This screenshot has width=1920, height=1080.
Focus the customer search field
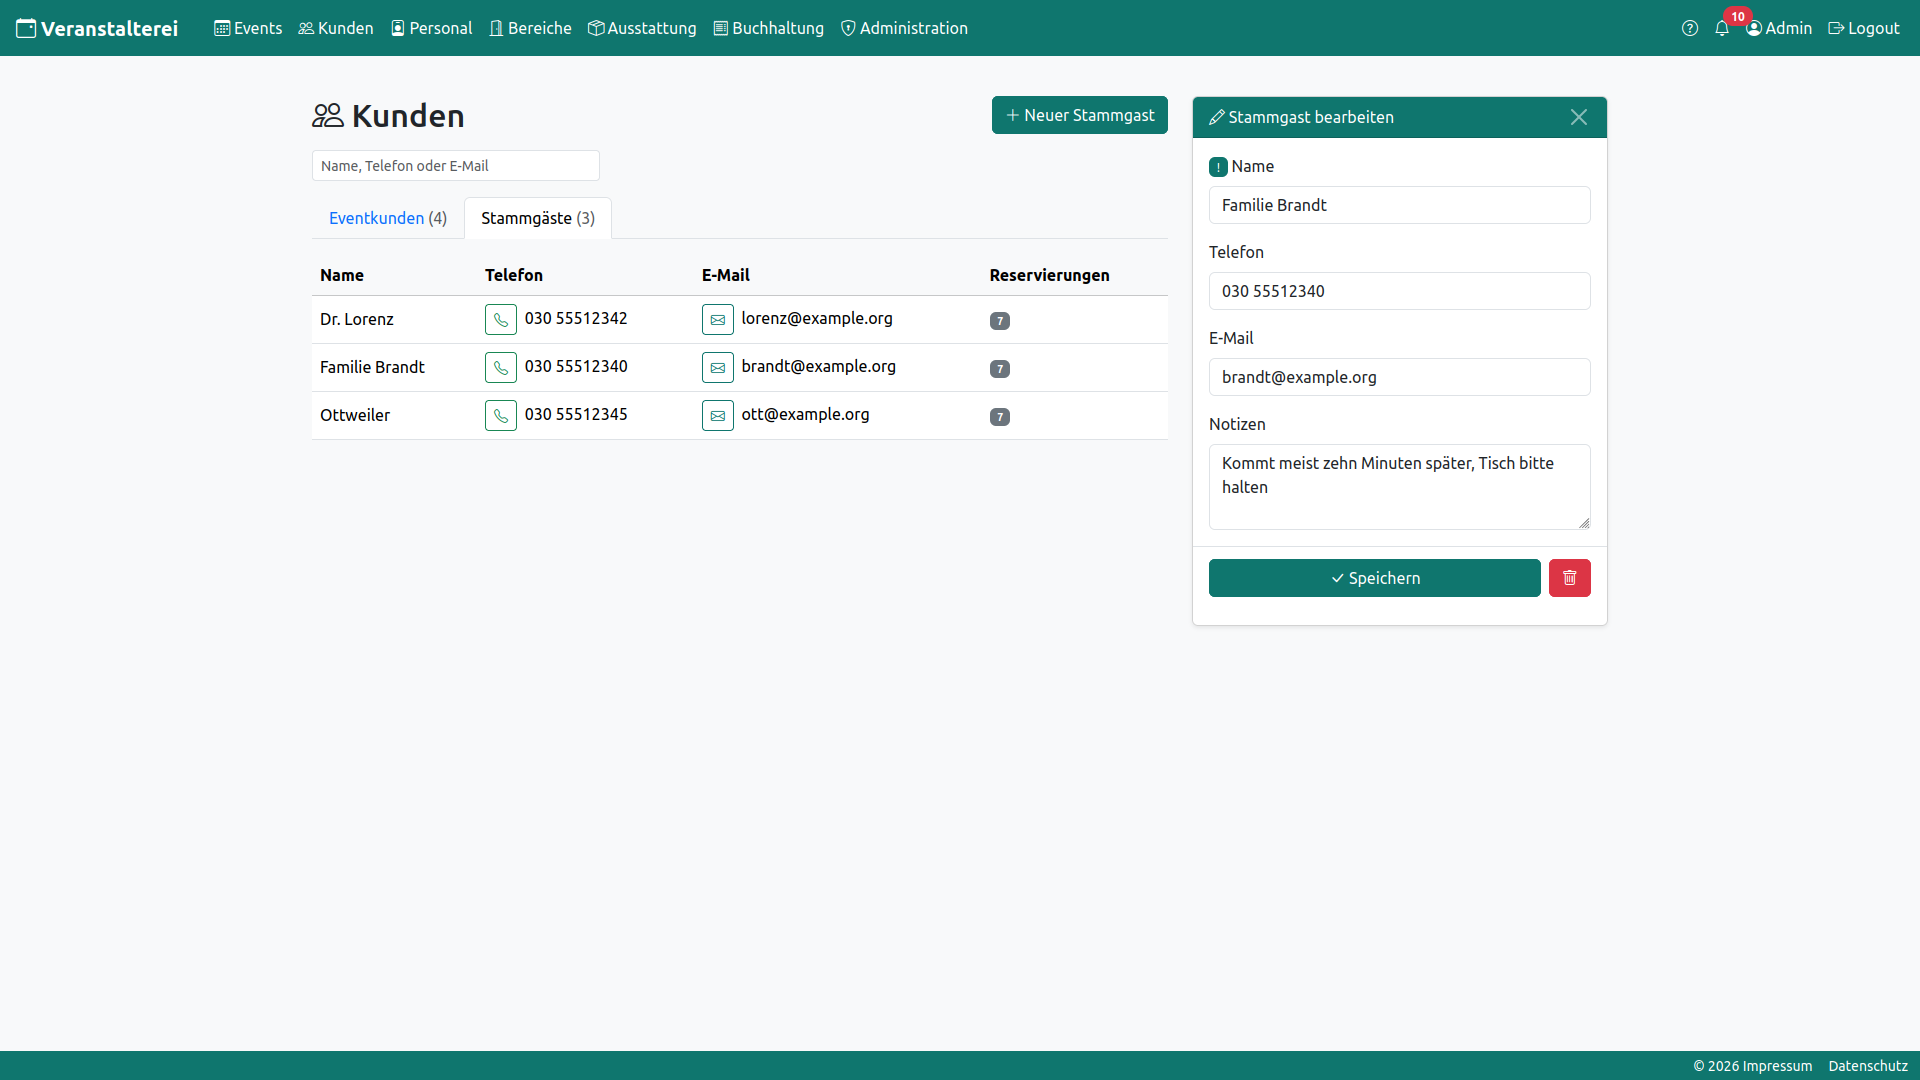pyautogui.click(x=456, y=166)
